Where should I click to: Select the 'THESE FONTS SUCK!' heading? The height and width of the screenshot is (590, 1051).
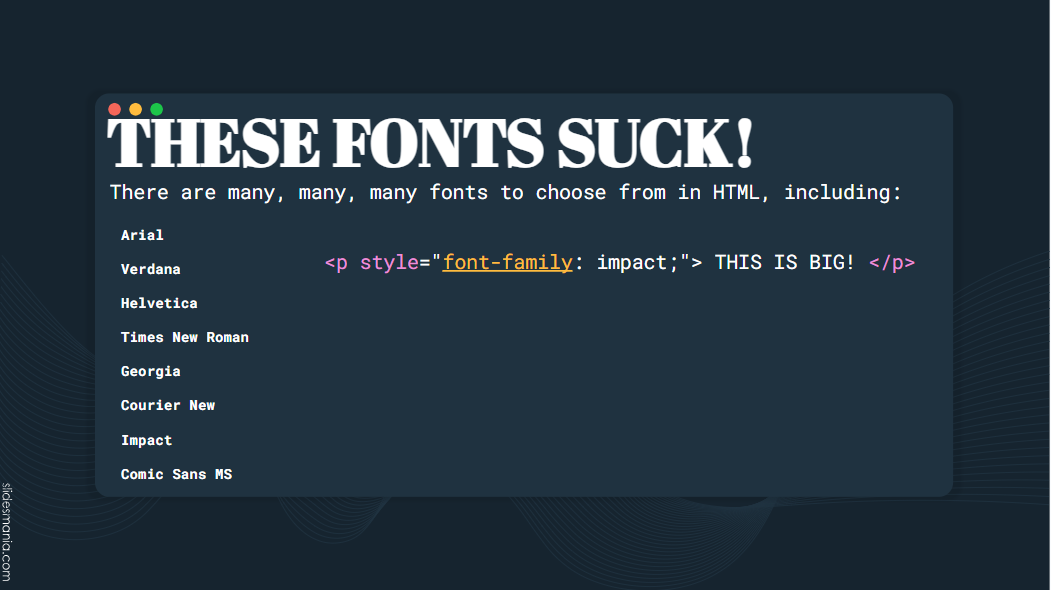(x=429, y=145)
